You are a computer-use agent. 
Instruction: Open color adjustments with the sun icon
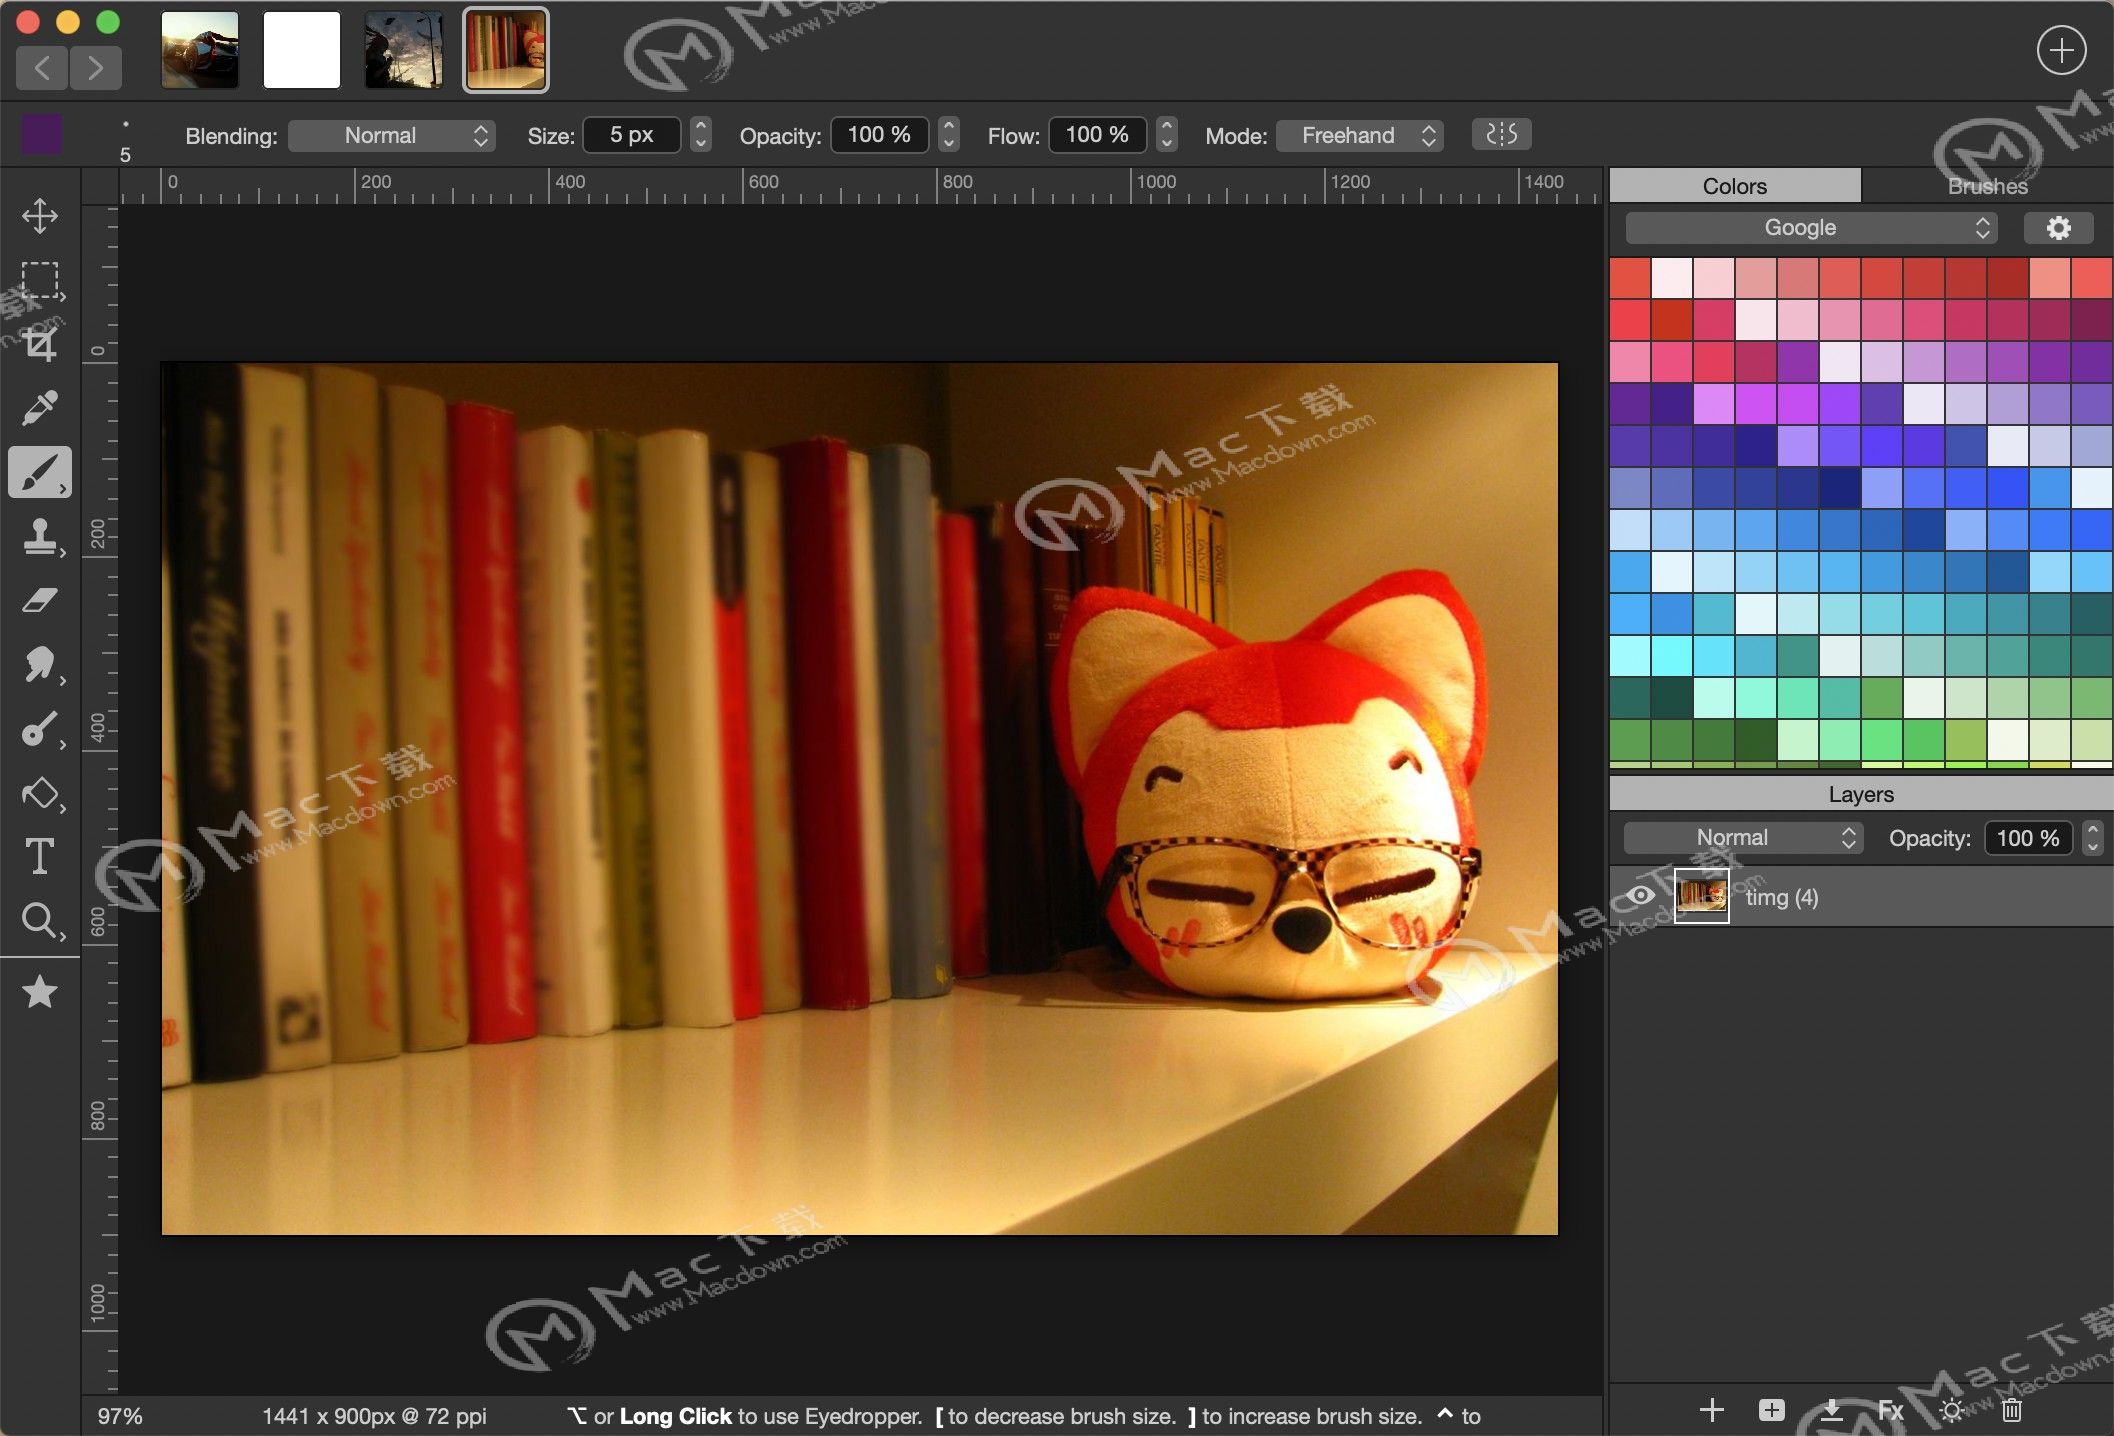(1951, 1410)
